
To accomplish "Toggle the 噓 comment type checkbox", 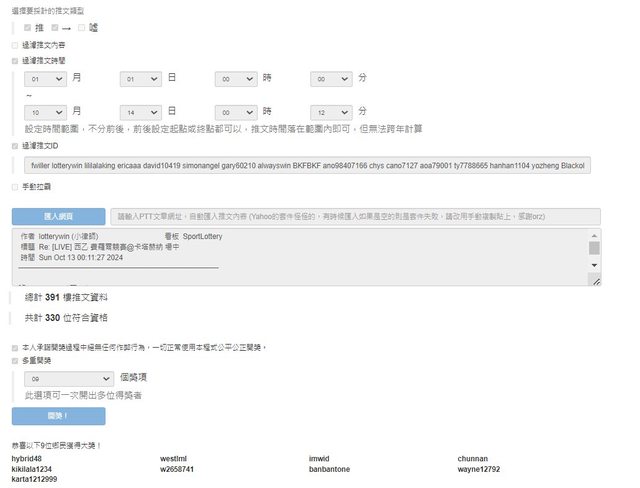I will [x=82, y=26].
